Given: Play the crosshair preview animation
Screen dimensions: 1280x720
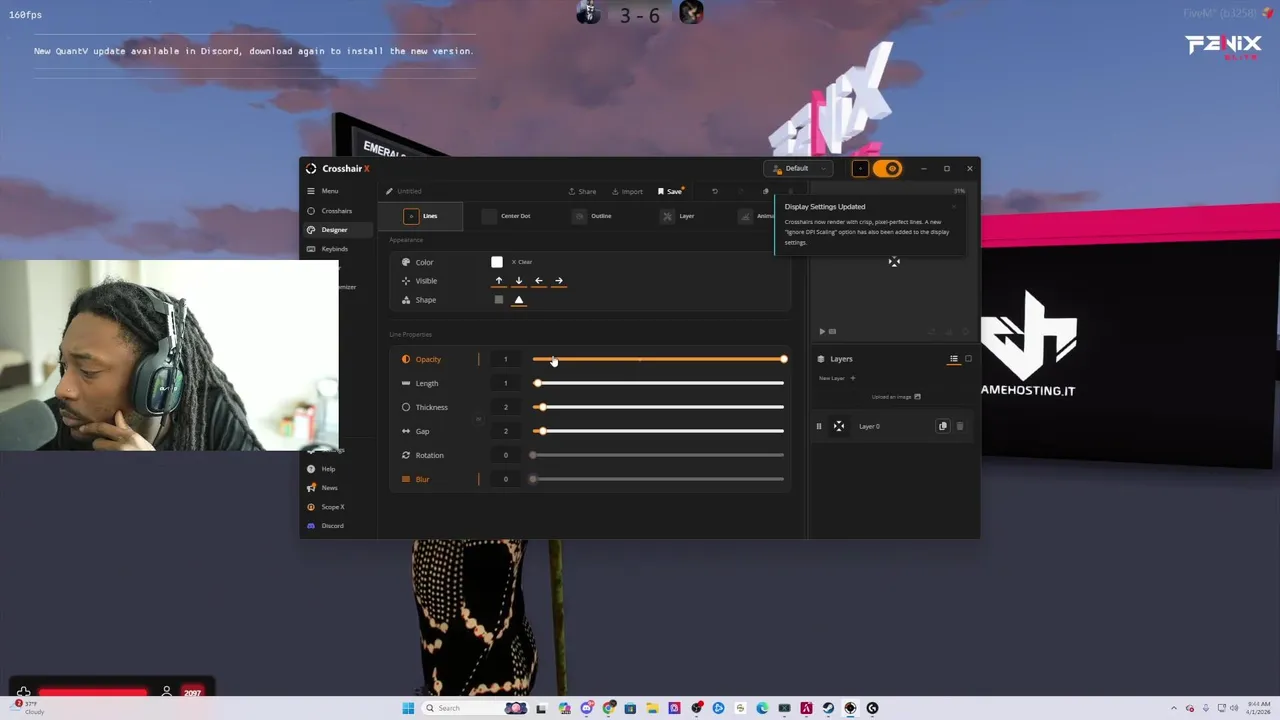Looking at the screenshot, I should point(822,331).
